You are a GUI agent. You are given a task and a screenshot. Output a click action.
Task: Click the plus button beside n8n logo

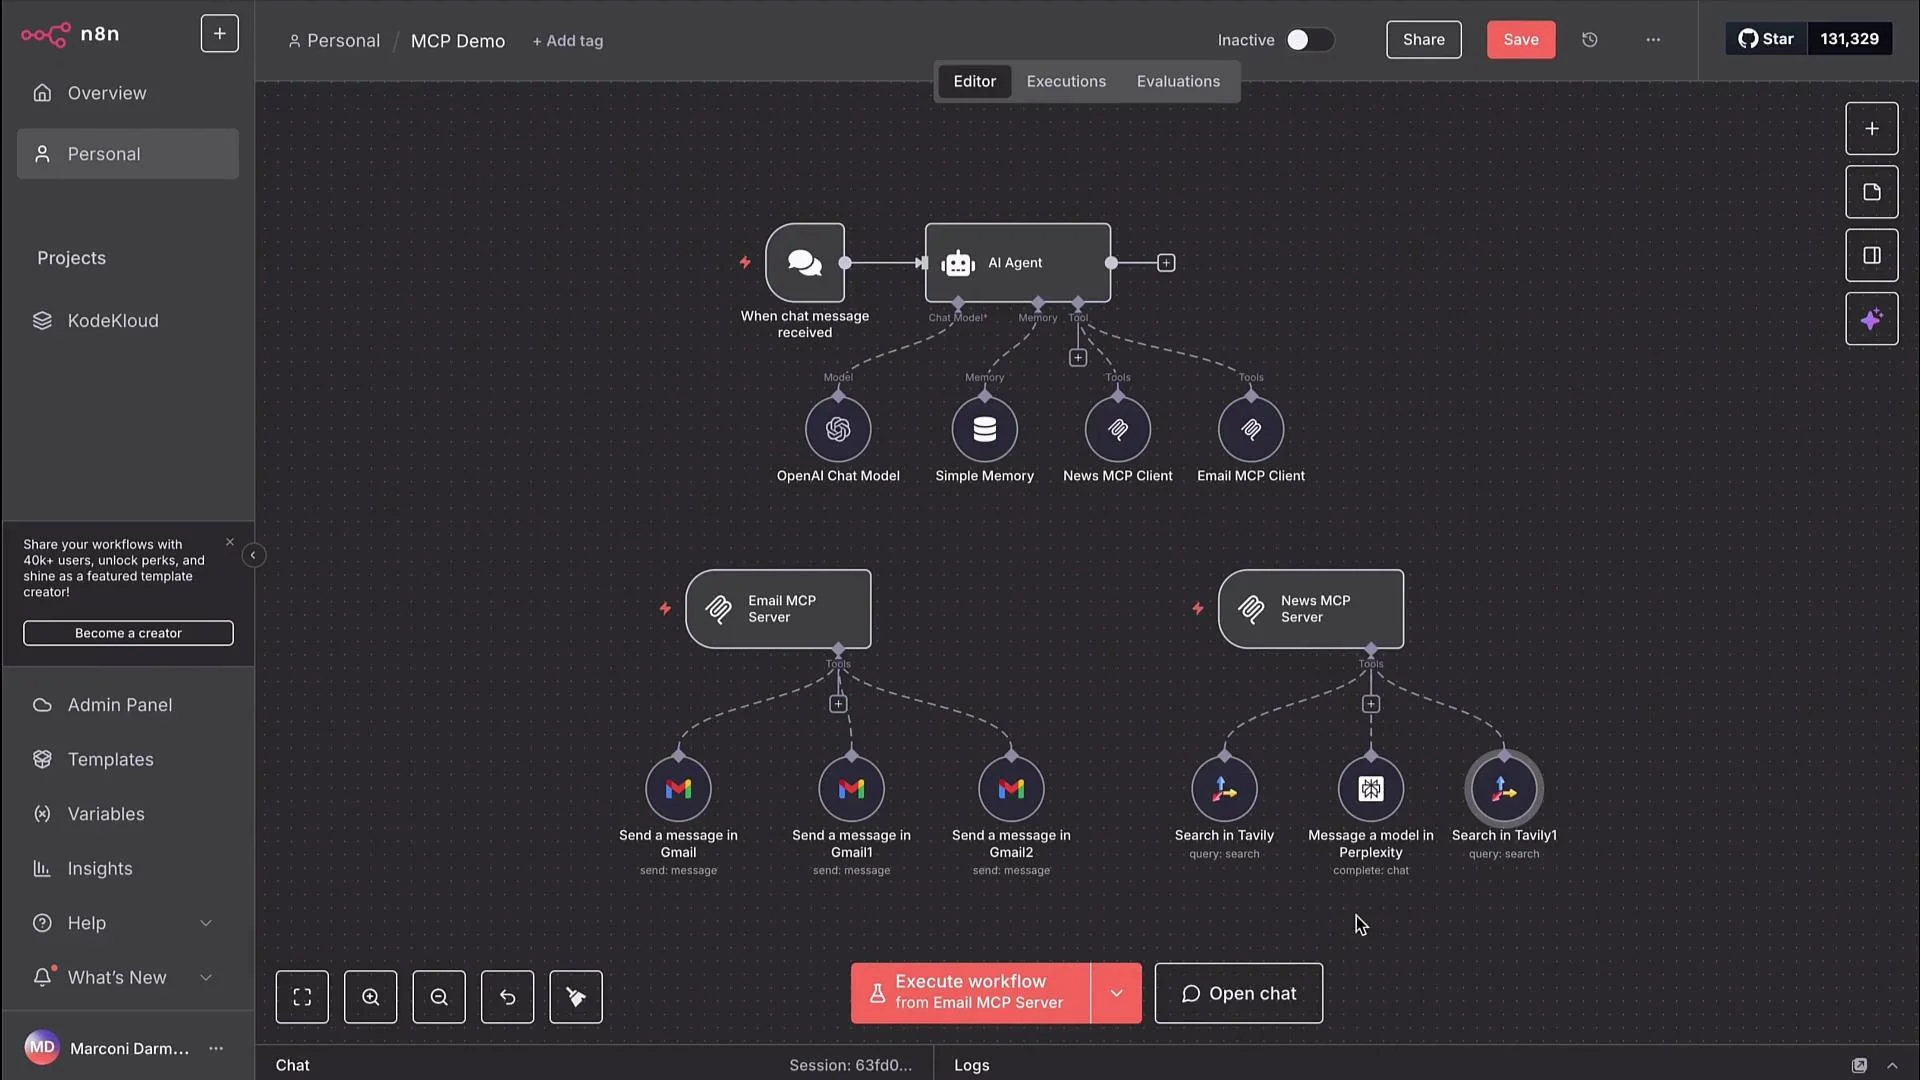tap(219, 34)
